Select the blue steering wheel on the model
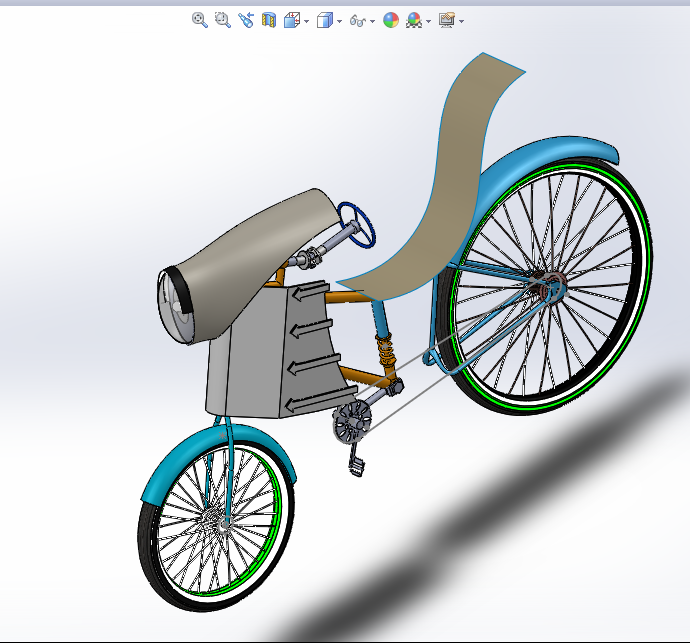 [357, 224]
